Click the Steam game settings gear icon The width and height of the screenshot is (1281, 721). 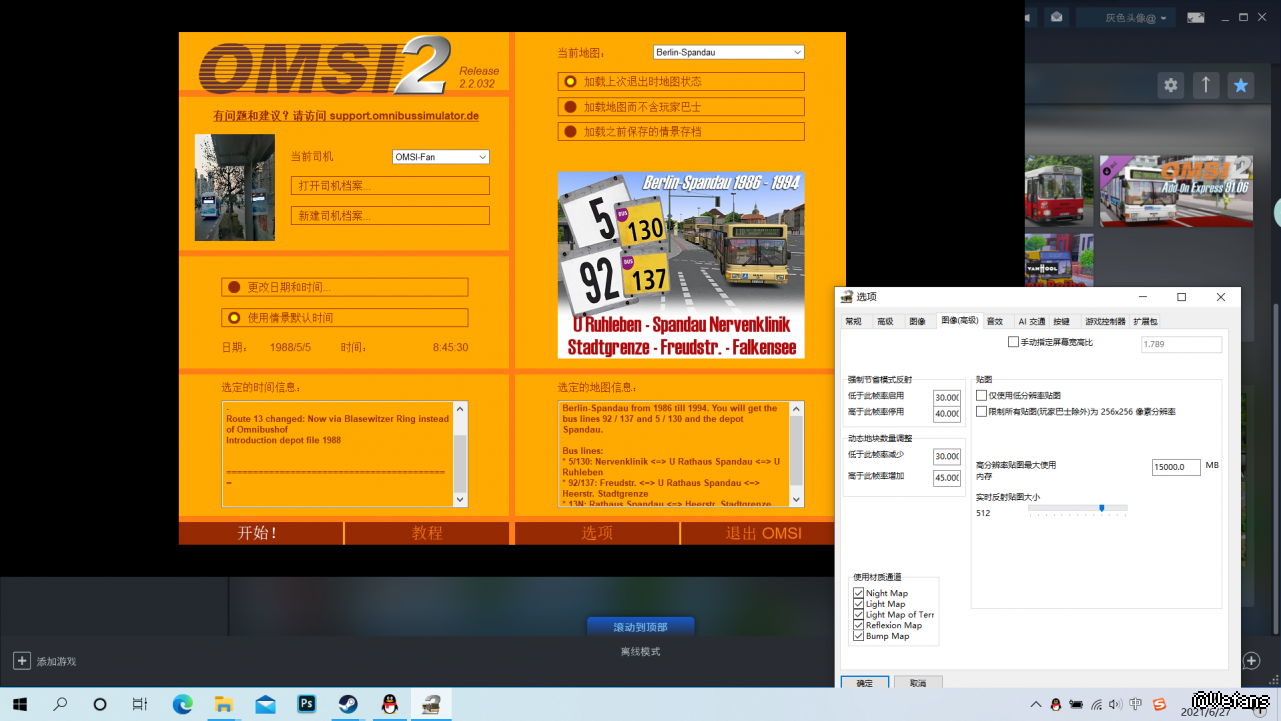tap(1171, 86)
